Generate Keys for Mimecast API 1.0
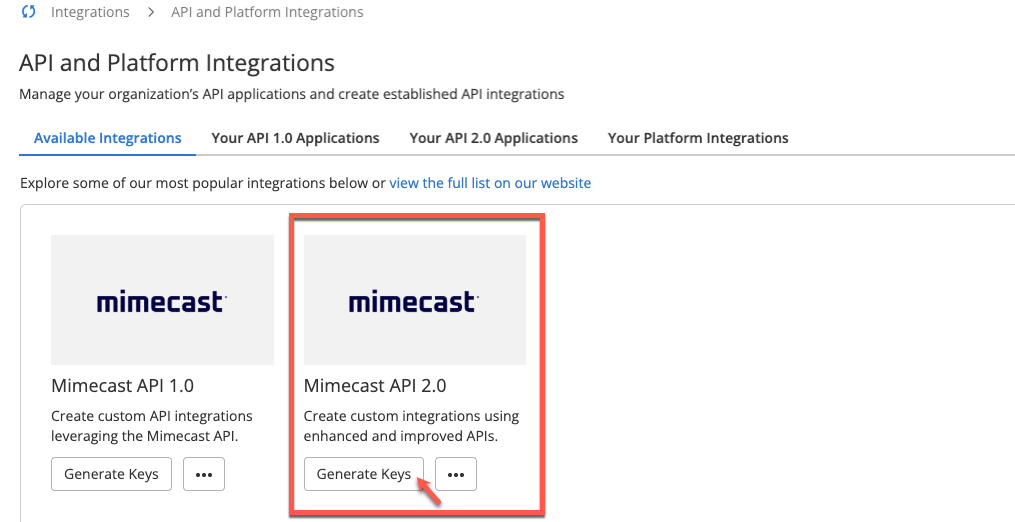This screenshot has height=522, width=1015. click(111, 474)
